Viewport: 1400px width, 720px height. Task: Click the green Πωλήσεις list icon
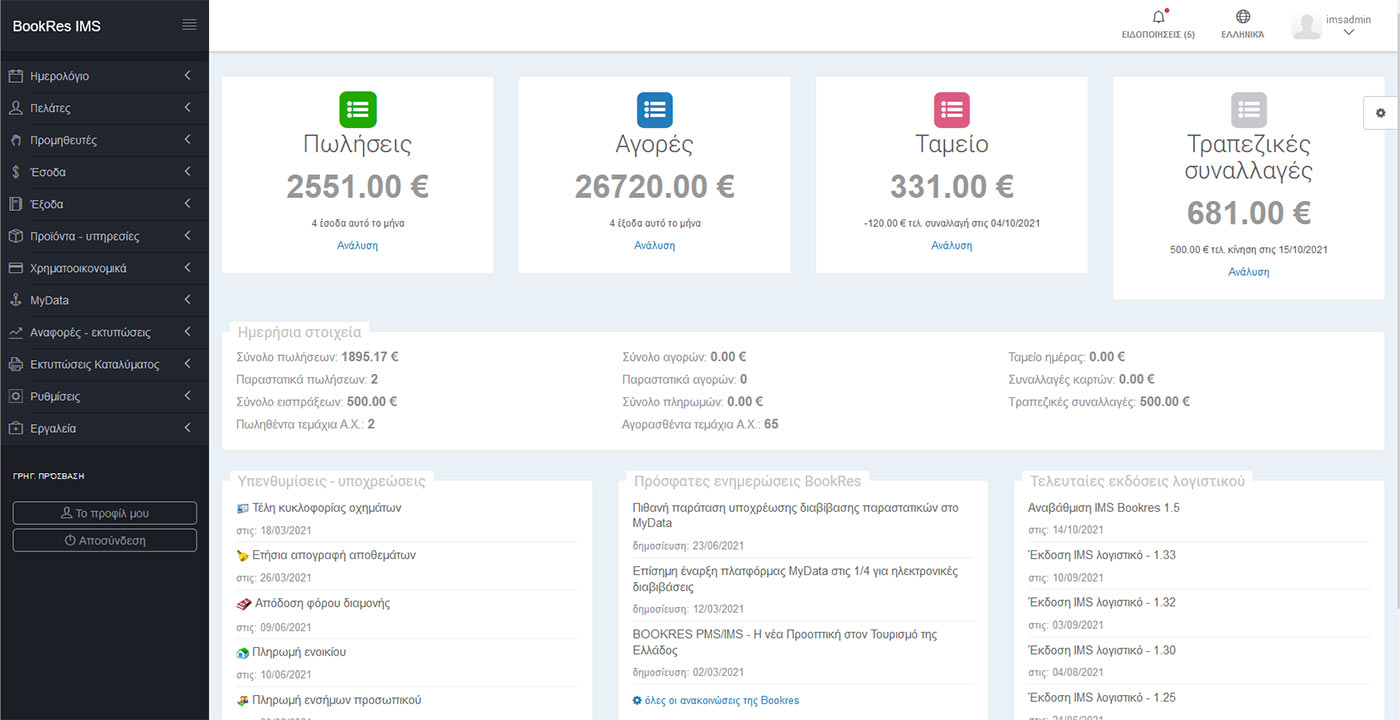click(x=358, y=109)
